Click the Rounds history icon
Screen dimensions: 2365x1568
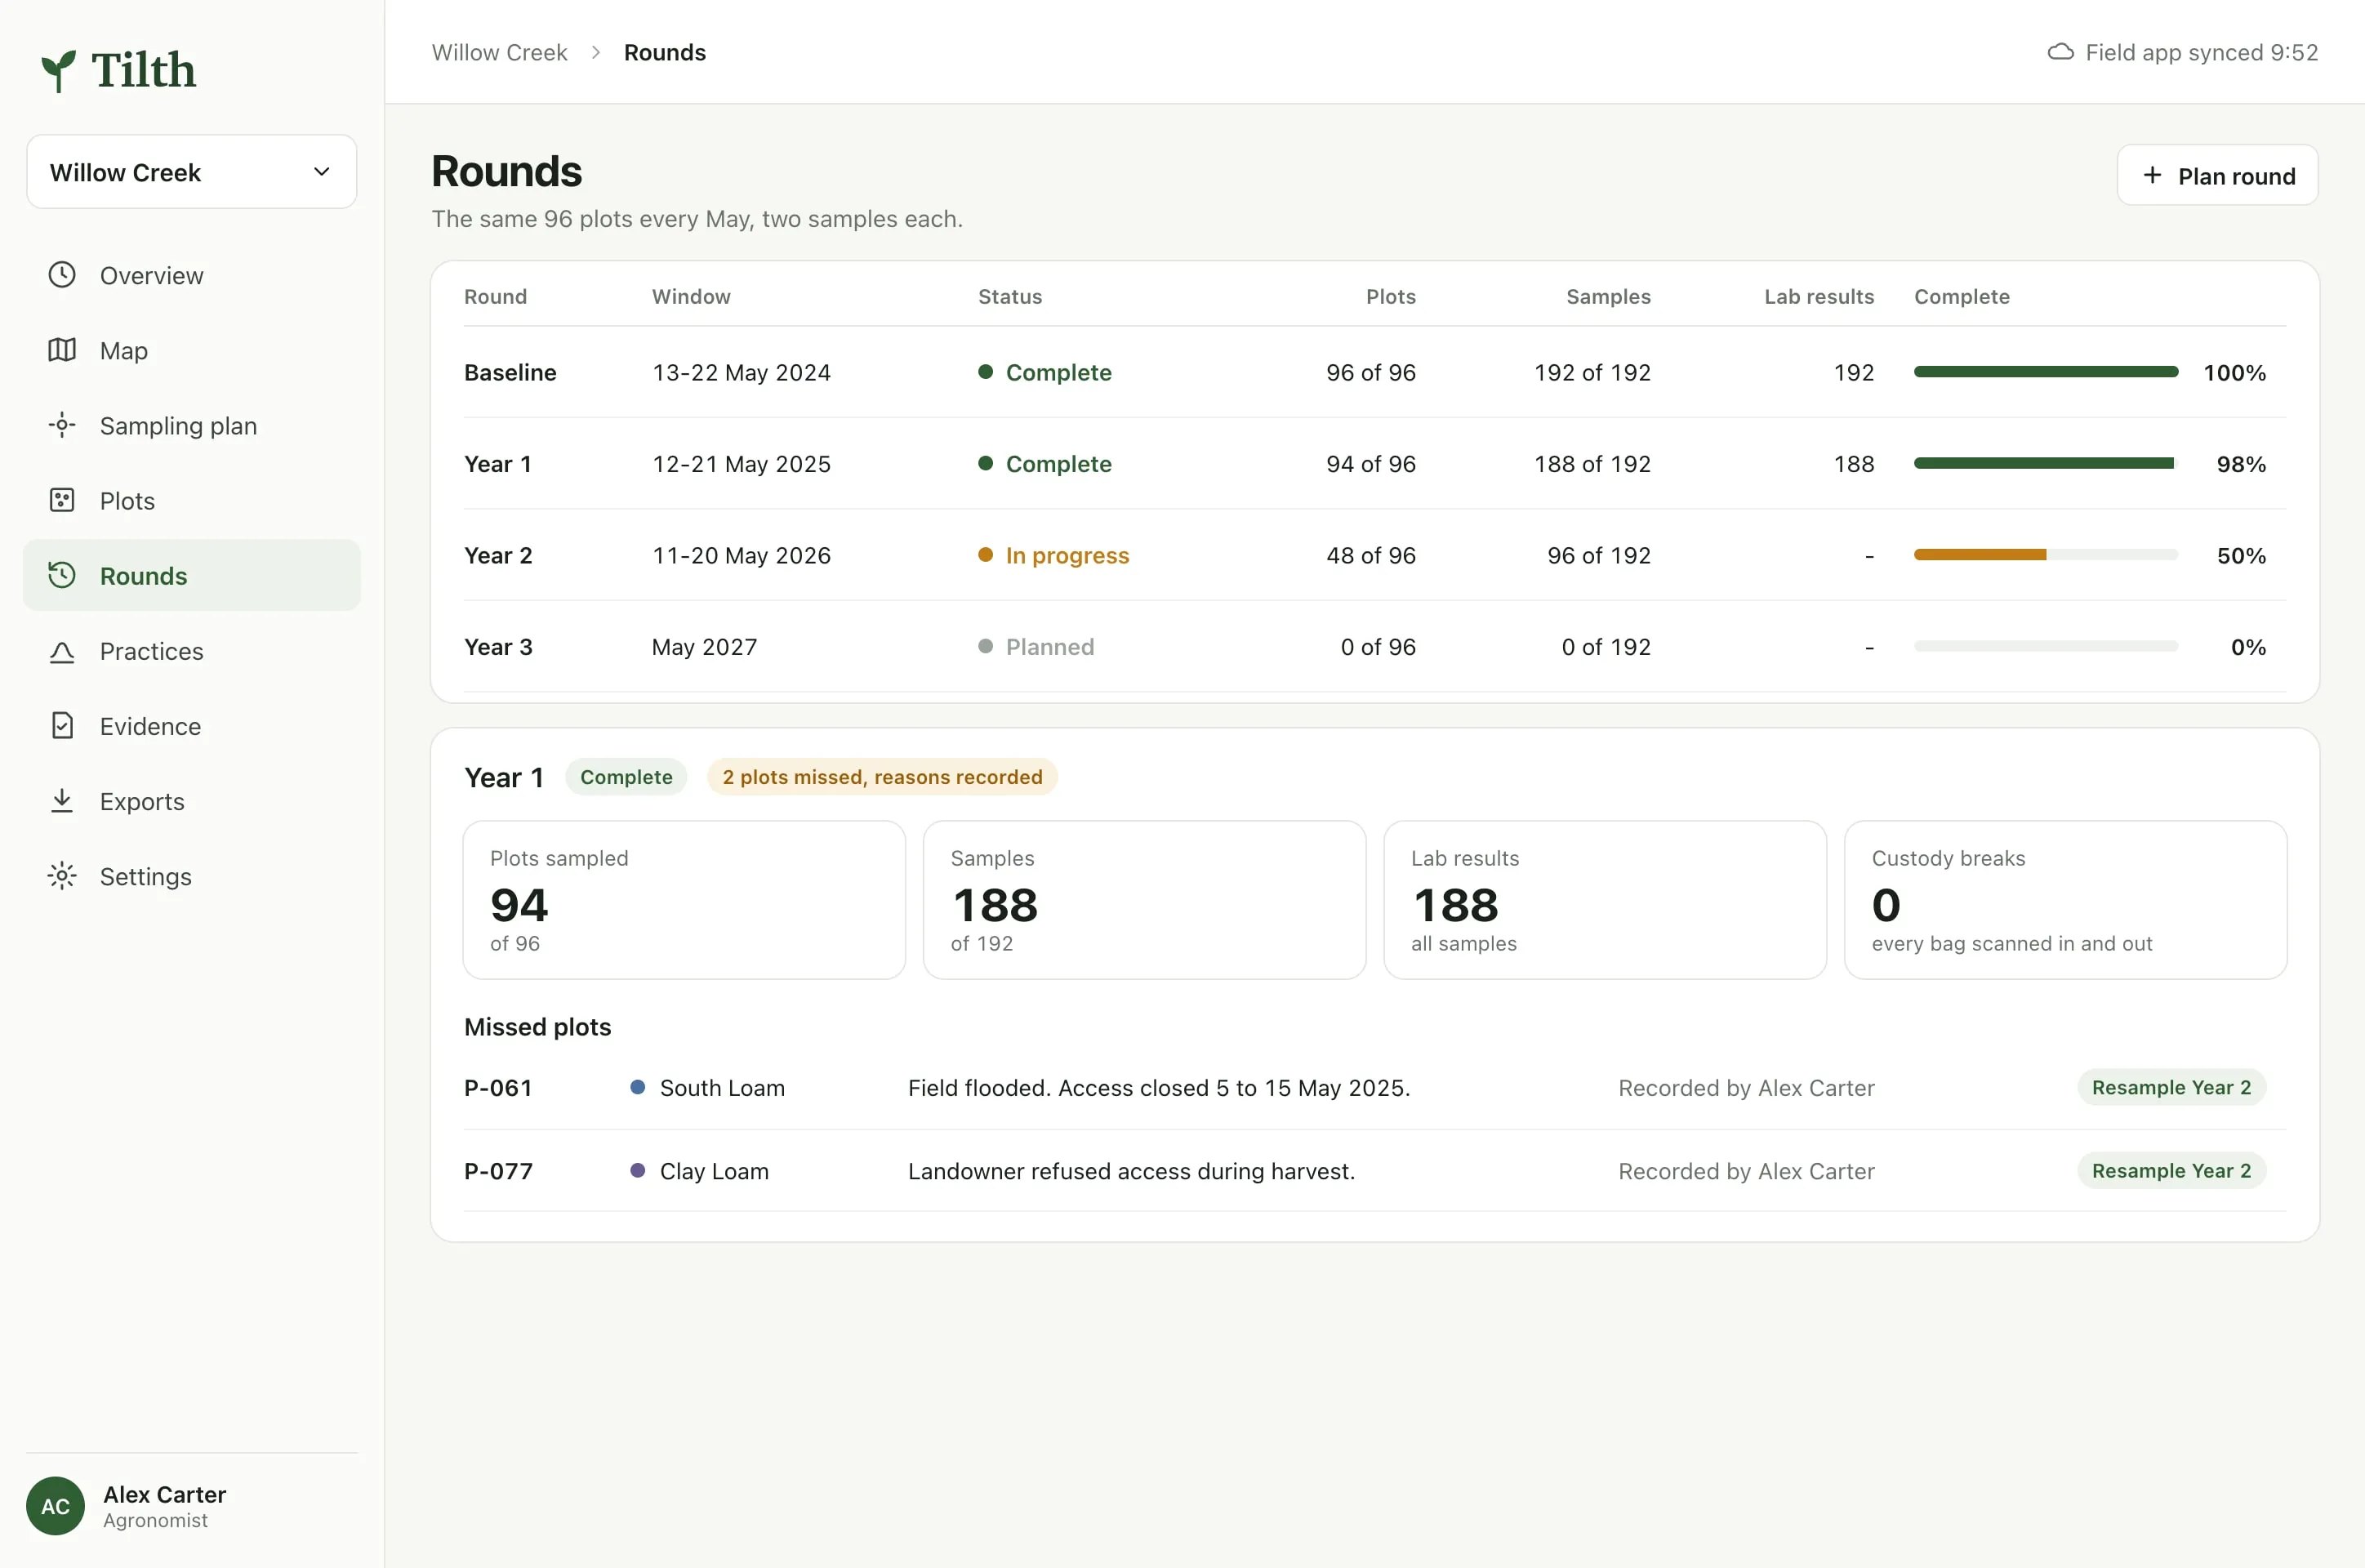click(x=62, y=575)
